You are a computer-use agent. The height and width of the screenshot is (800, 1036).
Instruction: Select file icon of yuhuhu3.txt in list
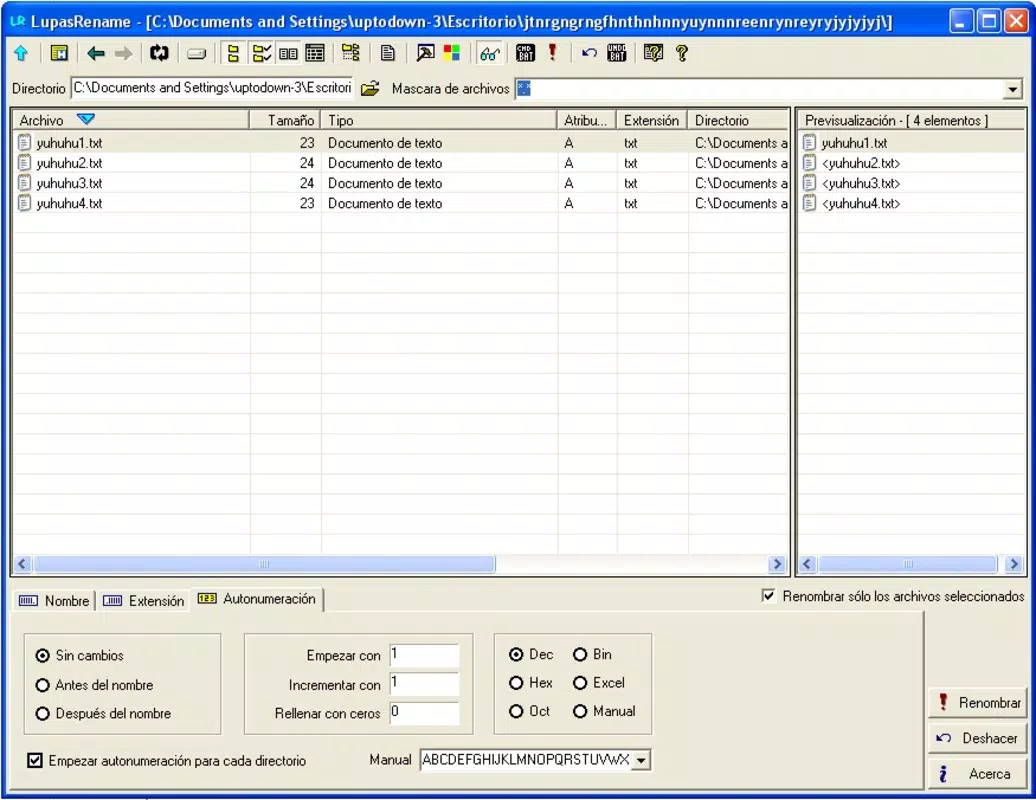click(x=24, y=183)
